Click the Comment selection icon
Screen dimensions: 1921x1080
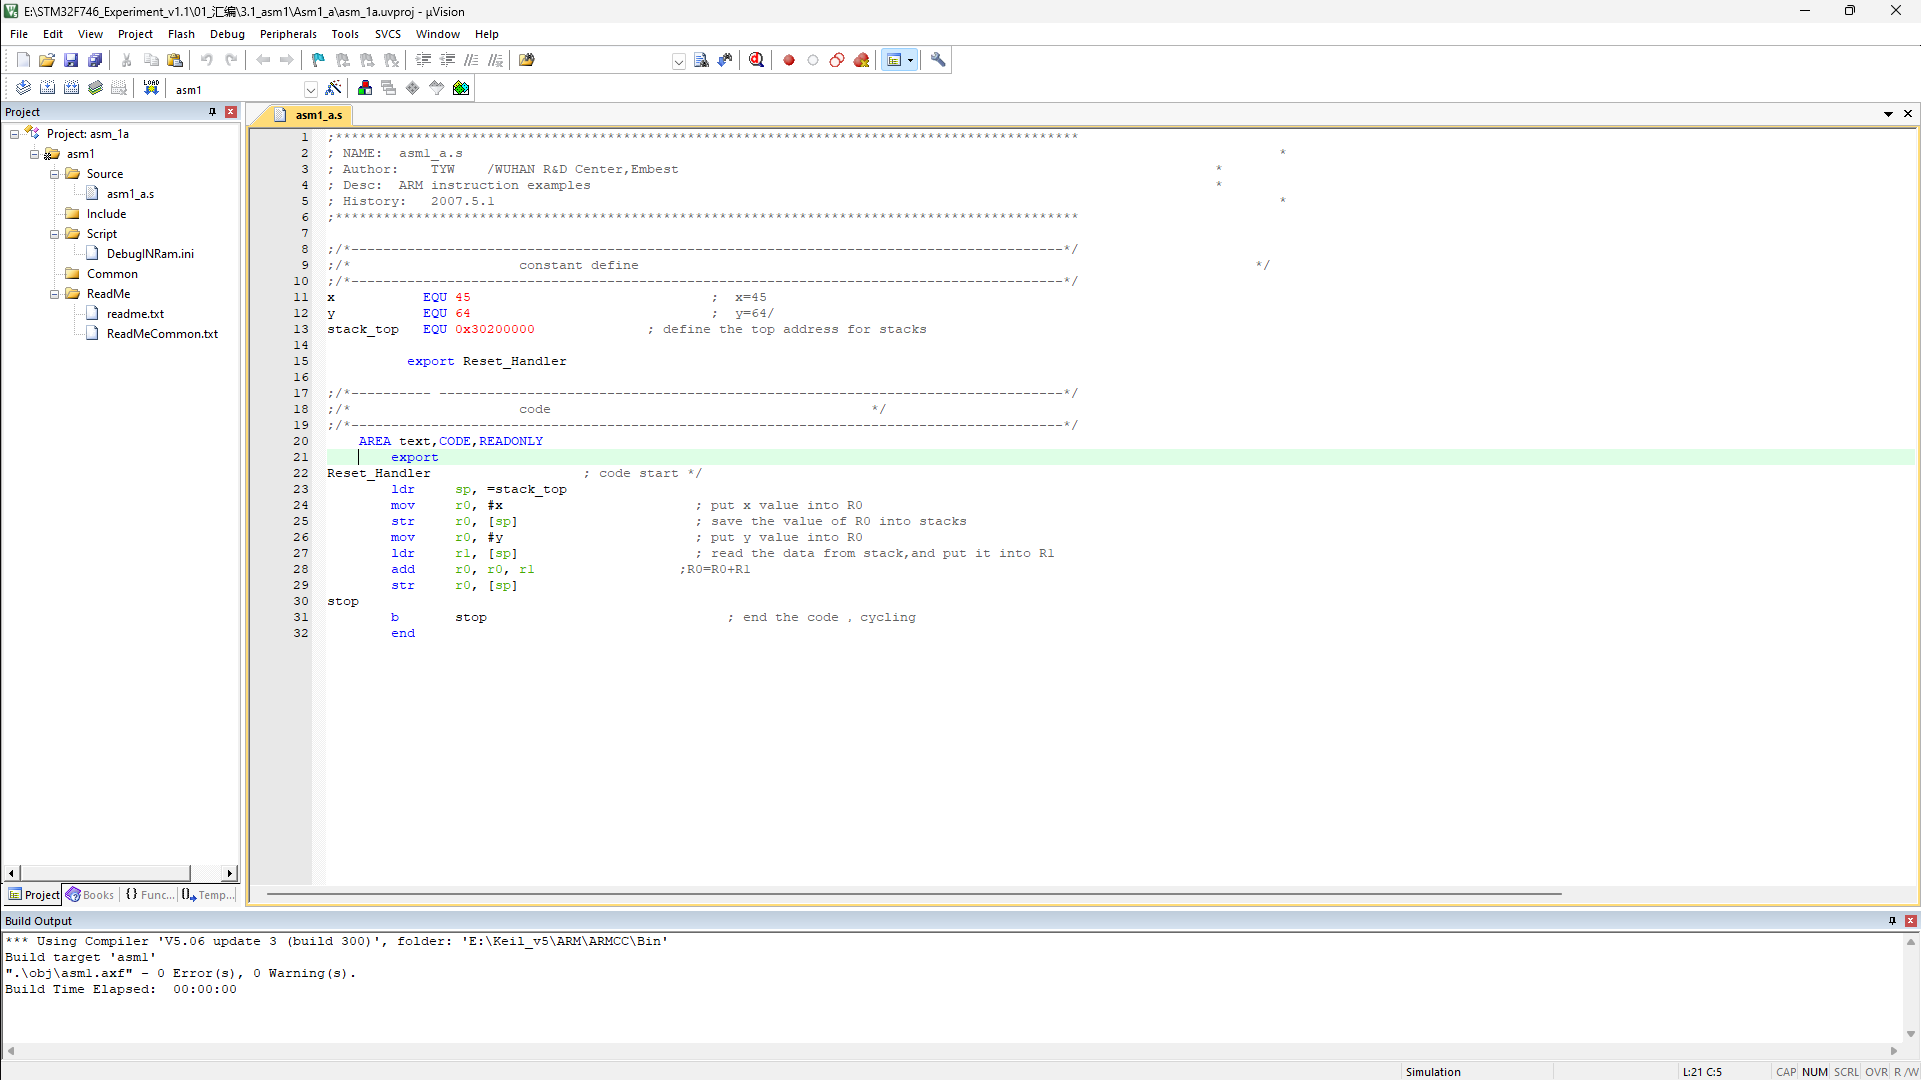point(471,60)
